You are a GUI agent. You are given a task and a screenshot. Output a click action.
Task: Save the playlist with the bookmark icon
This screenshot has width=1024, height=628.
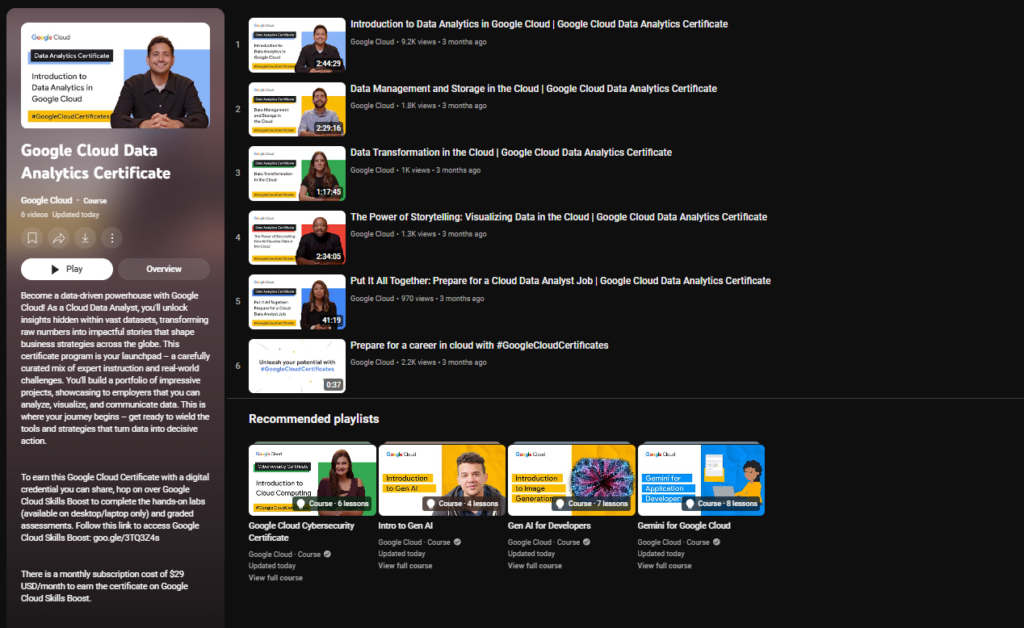(32, 238)
